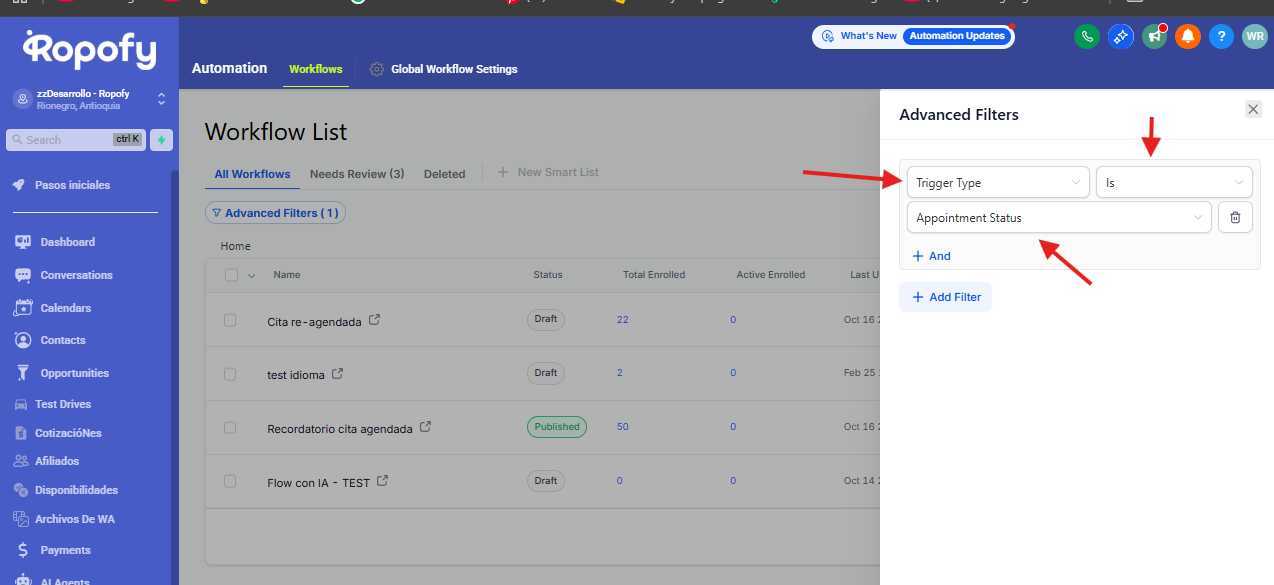This screenshot has width=1274, height=585.
Task: Select the Recordatorio cita agendada checkbox
Action: 230,427
